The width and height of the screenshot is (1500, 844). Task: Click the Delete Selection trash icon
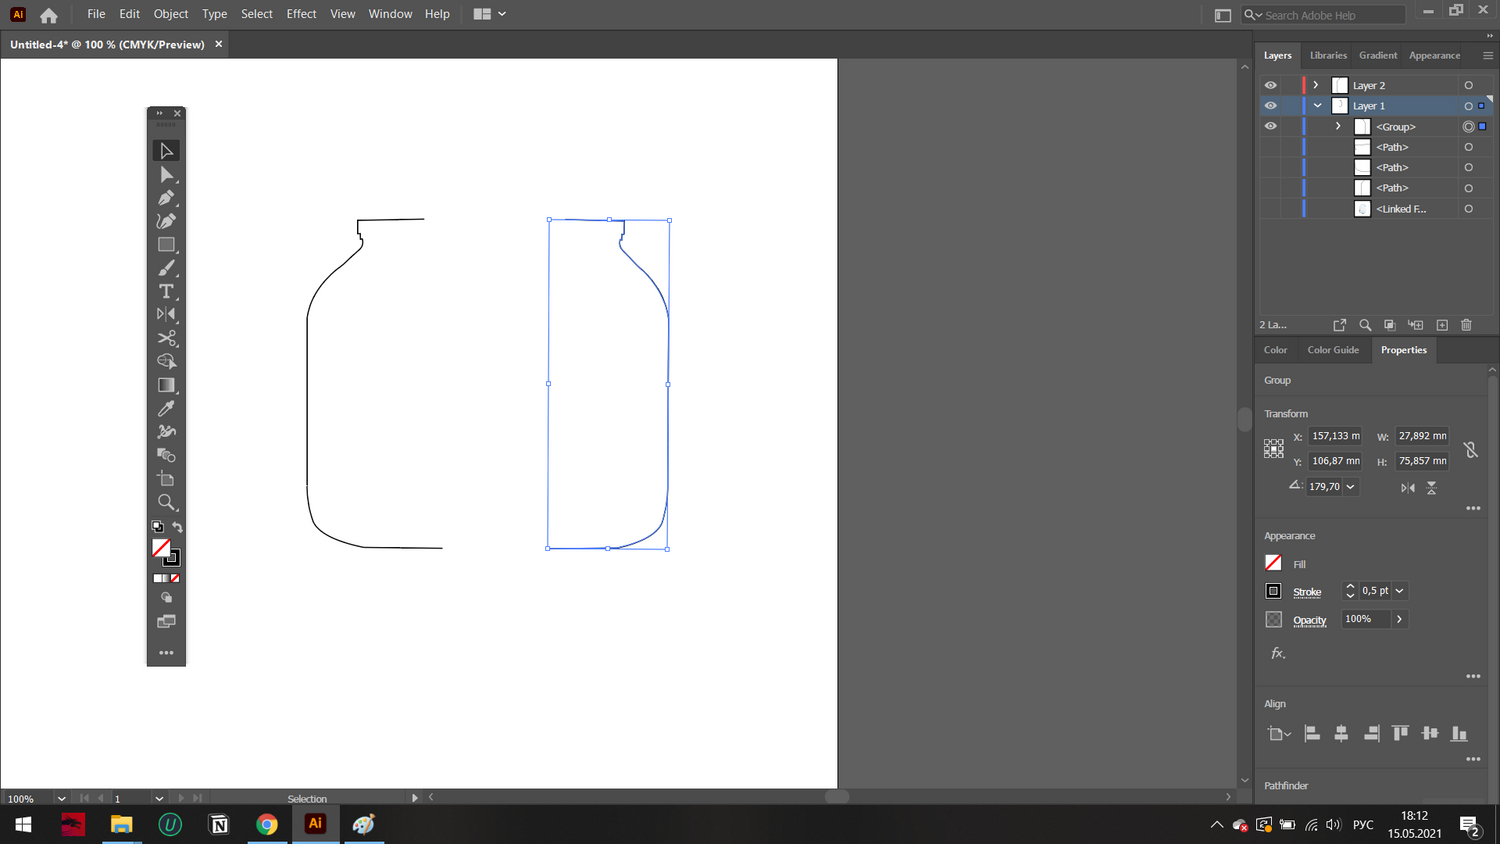(1466, 325)
